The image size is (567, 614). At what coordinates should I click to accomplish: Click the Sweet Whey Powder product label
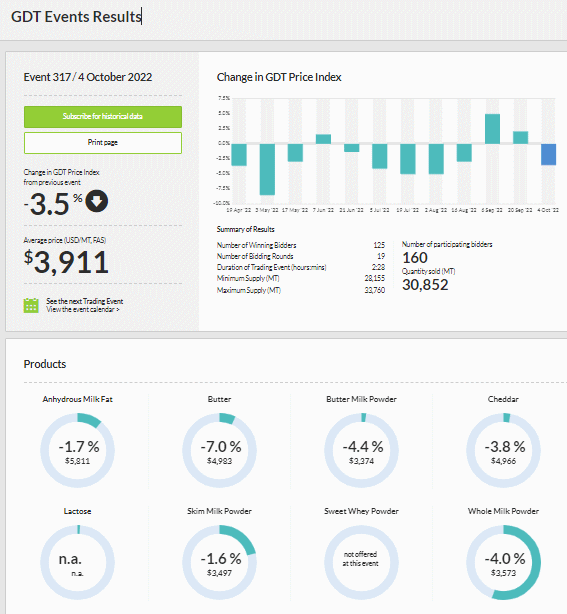(361, 511)
